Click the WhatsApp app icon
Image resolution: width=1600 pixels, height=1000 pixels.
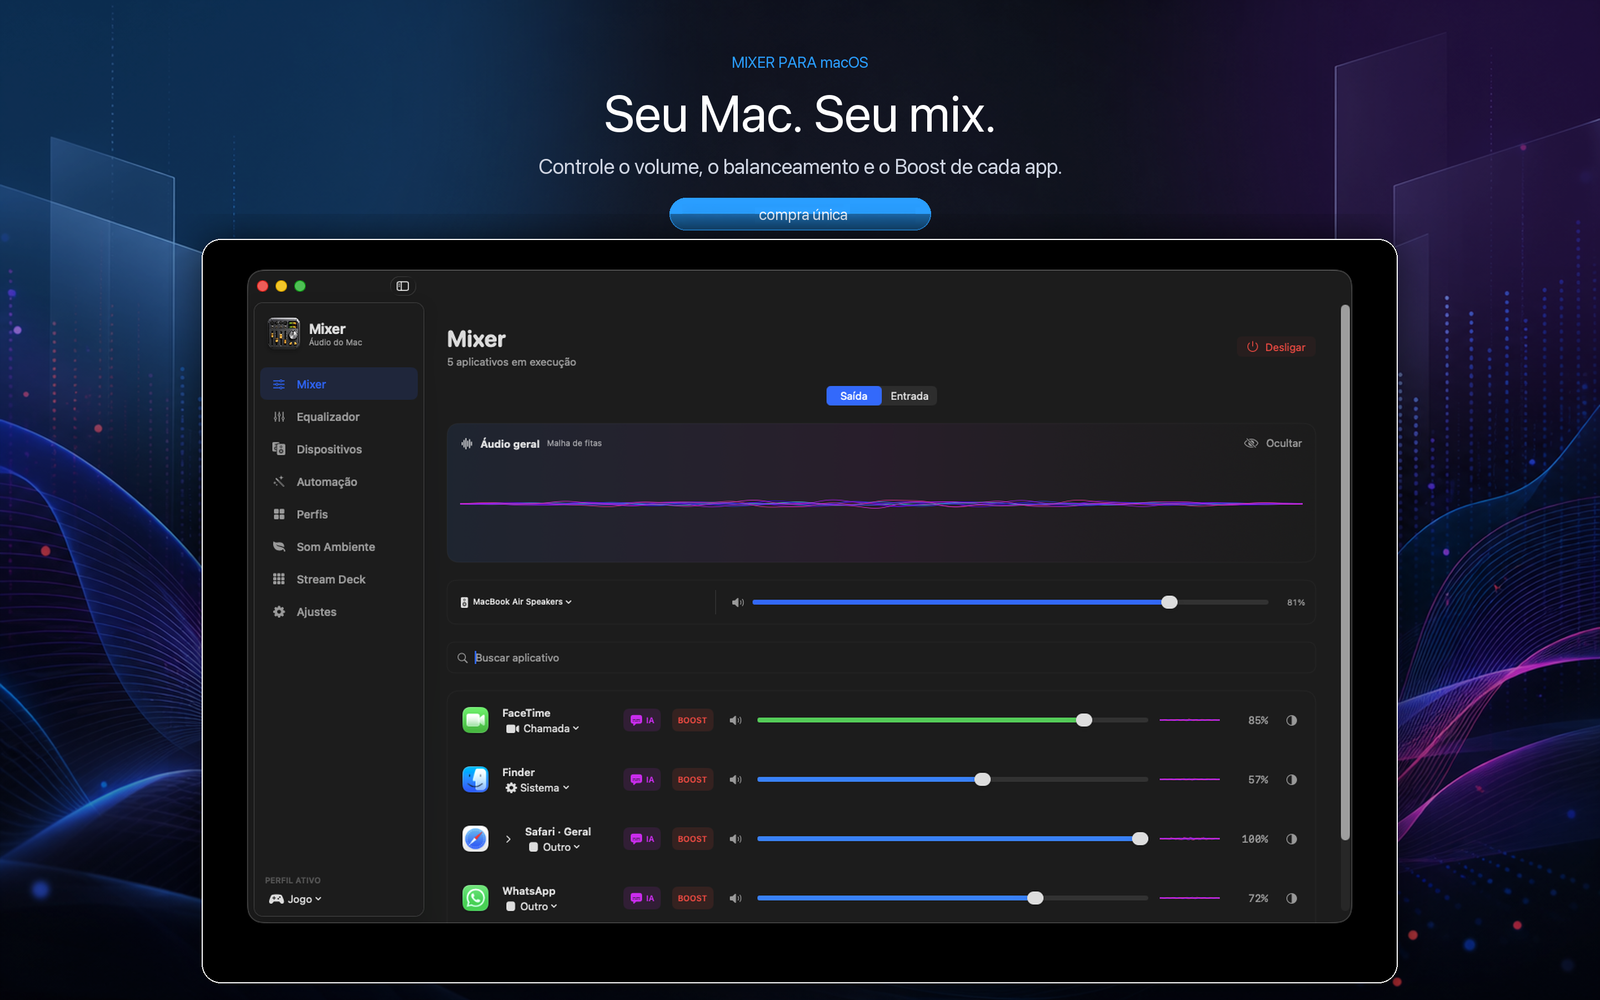click(476, 898)
